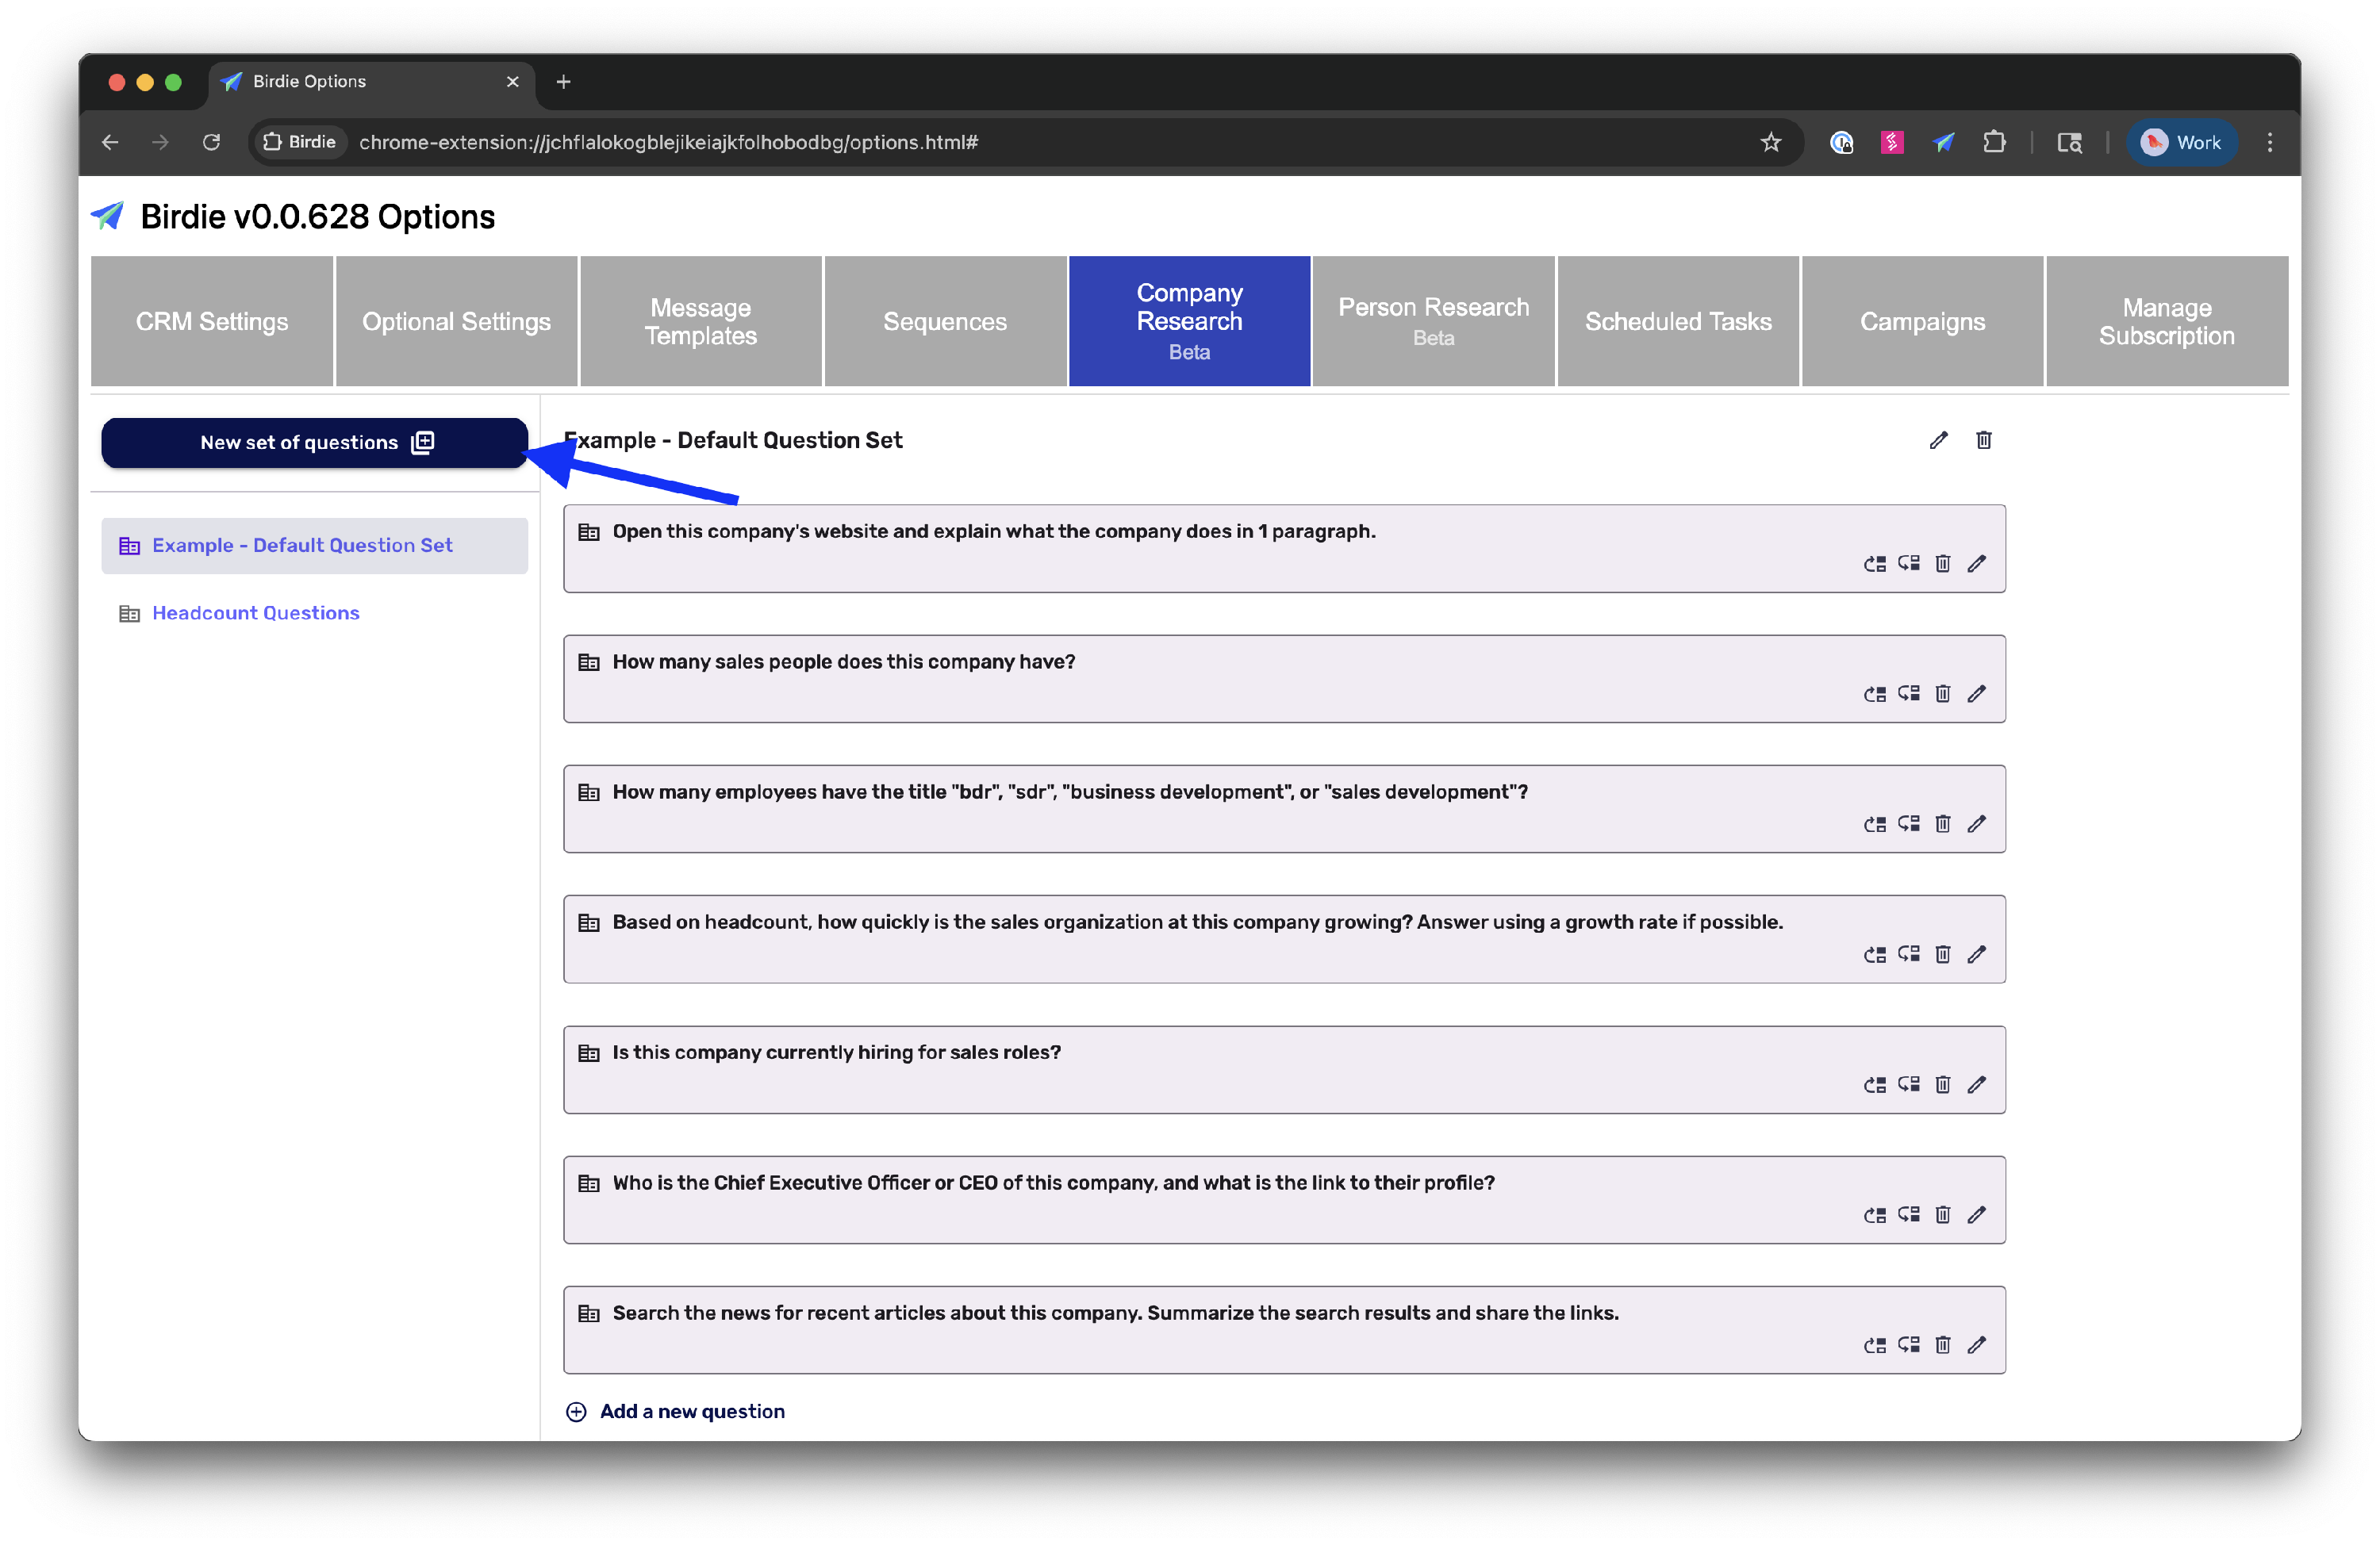Move up the recent news articles question
Viewport: 2380px width, 1545px height.
click(x=1874, y=1345)
